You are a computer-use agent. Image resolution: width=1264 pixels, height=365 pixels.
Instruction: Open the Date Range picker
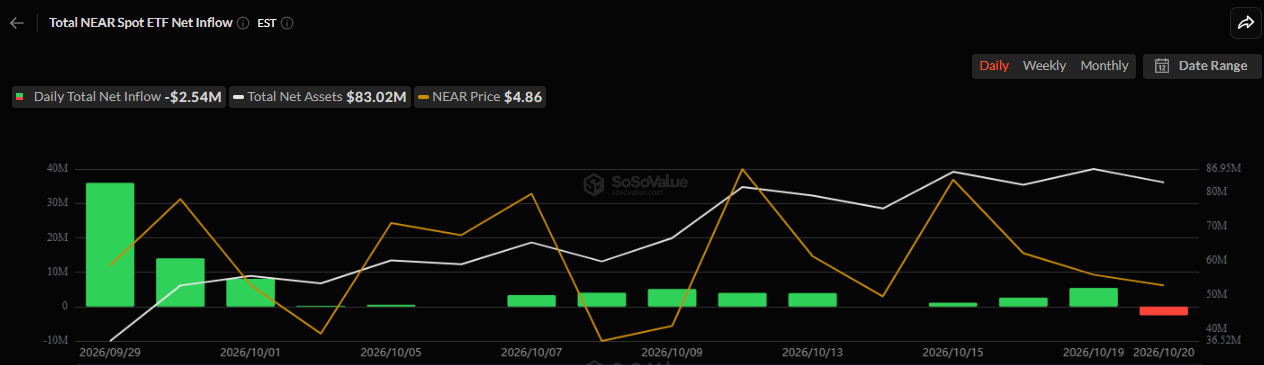(1201, 66)
